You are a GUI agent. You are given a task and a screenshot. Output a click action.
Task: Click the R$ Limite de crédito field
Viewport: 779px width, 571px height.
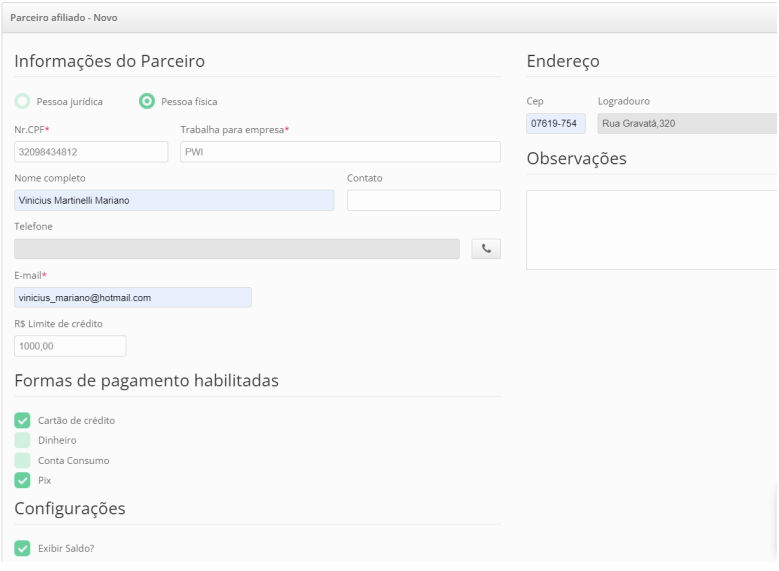click(70, 346)
